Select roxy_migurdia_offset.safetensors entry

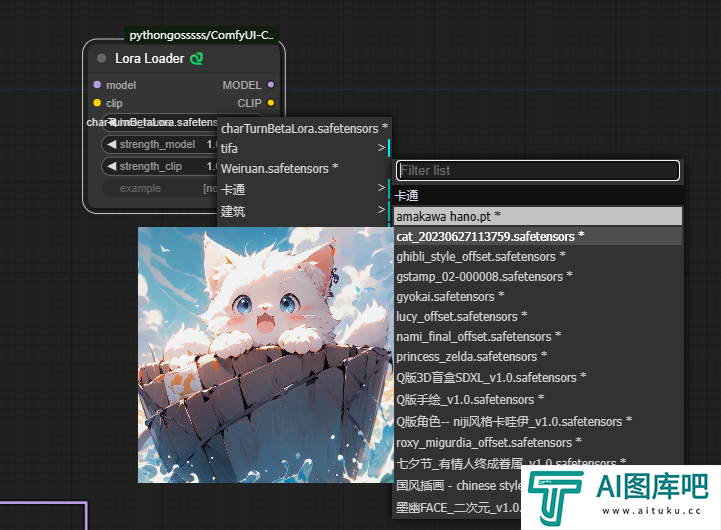pos(538,443)
